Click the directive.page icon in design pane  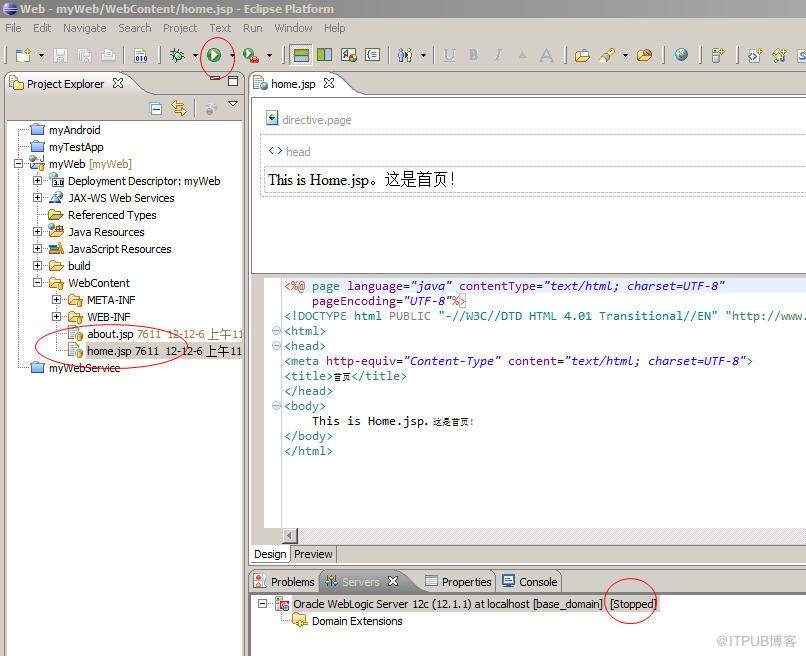coord(272,118)
